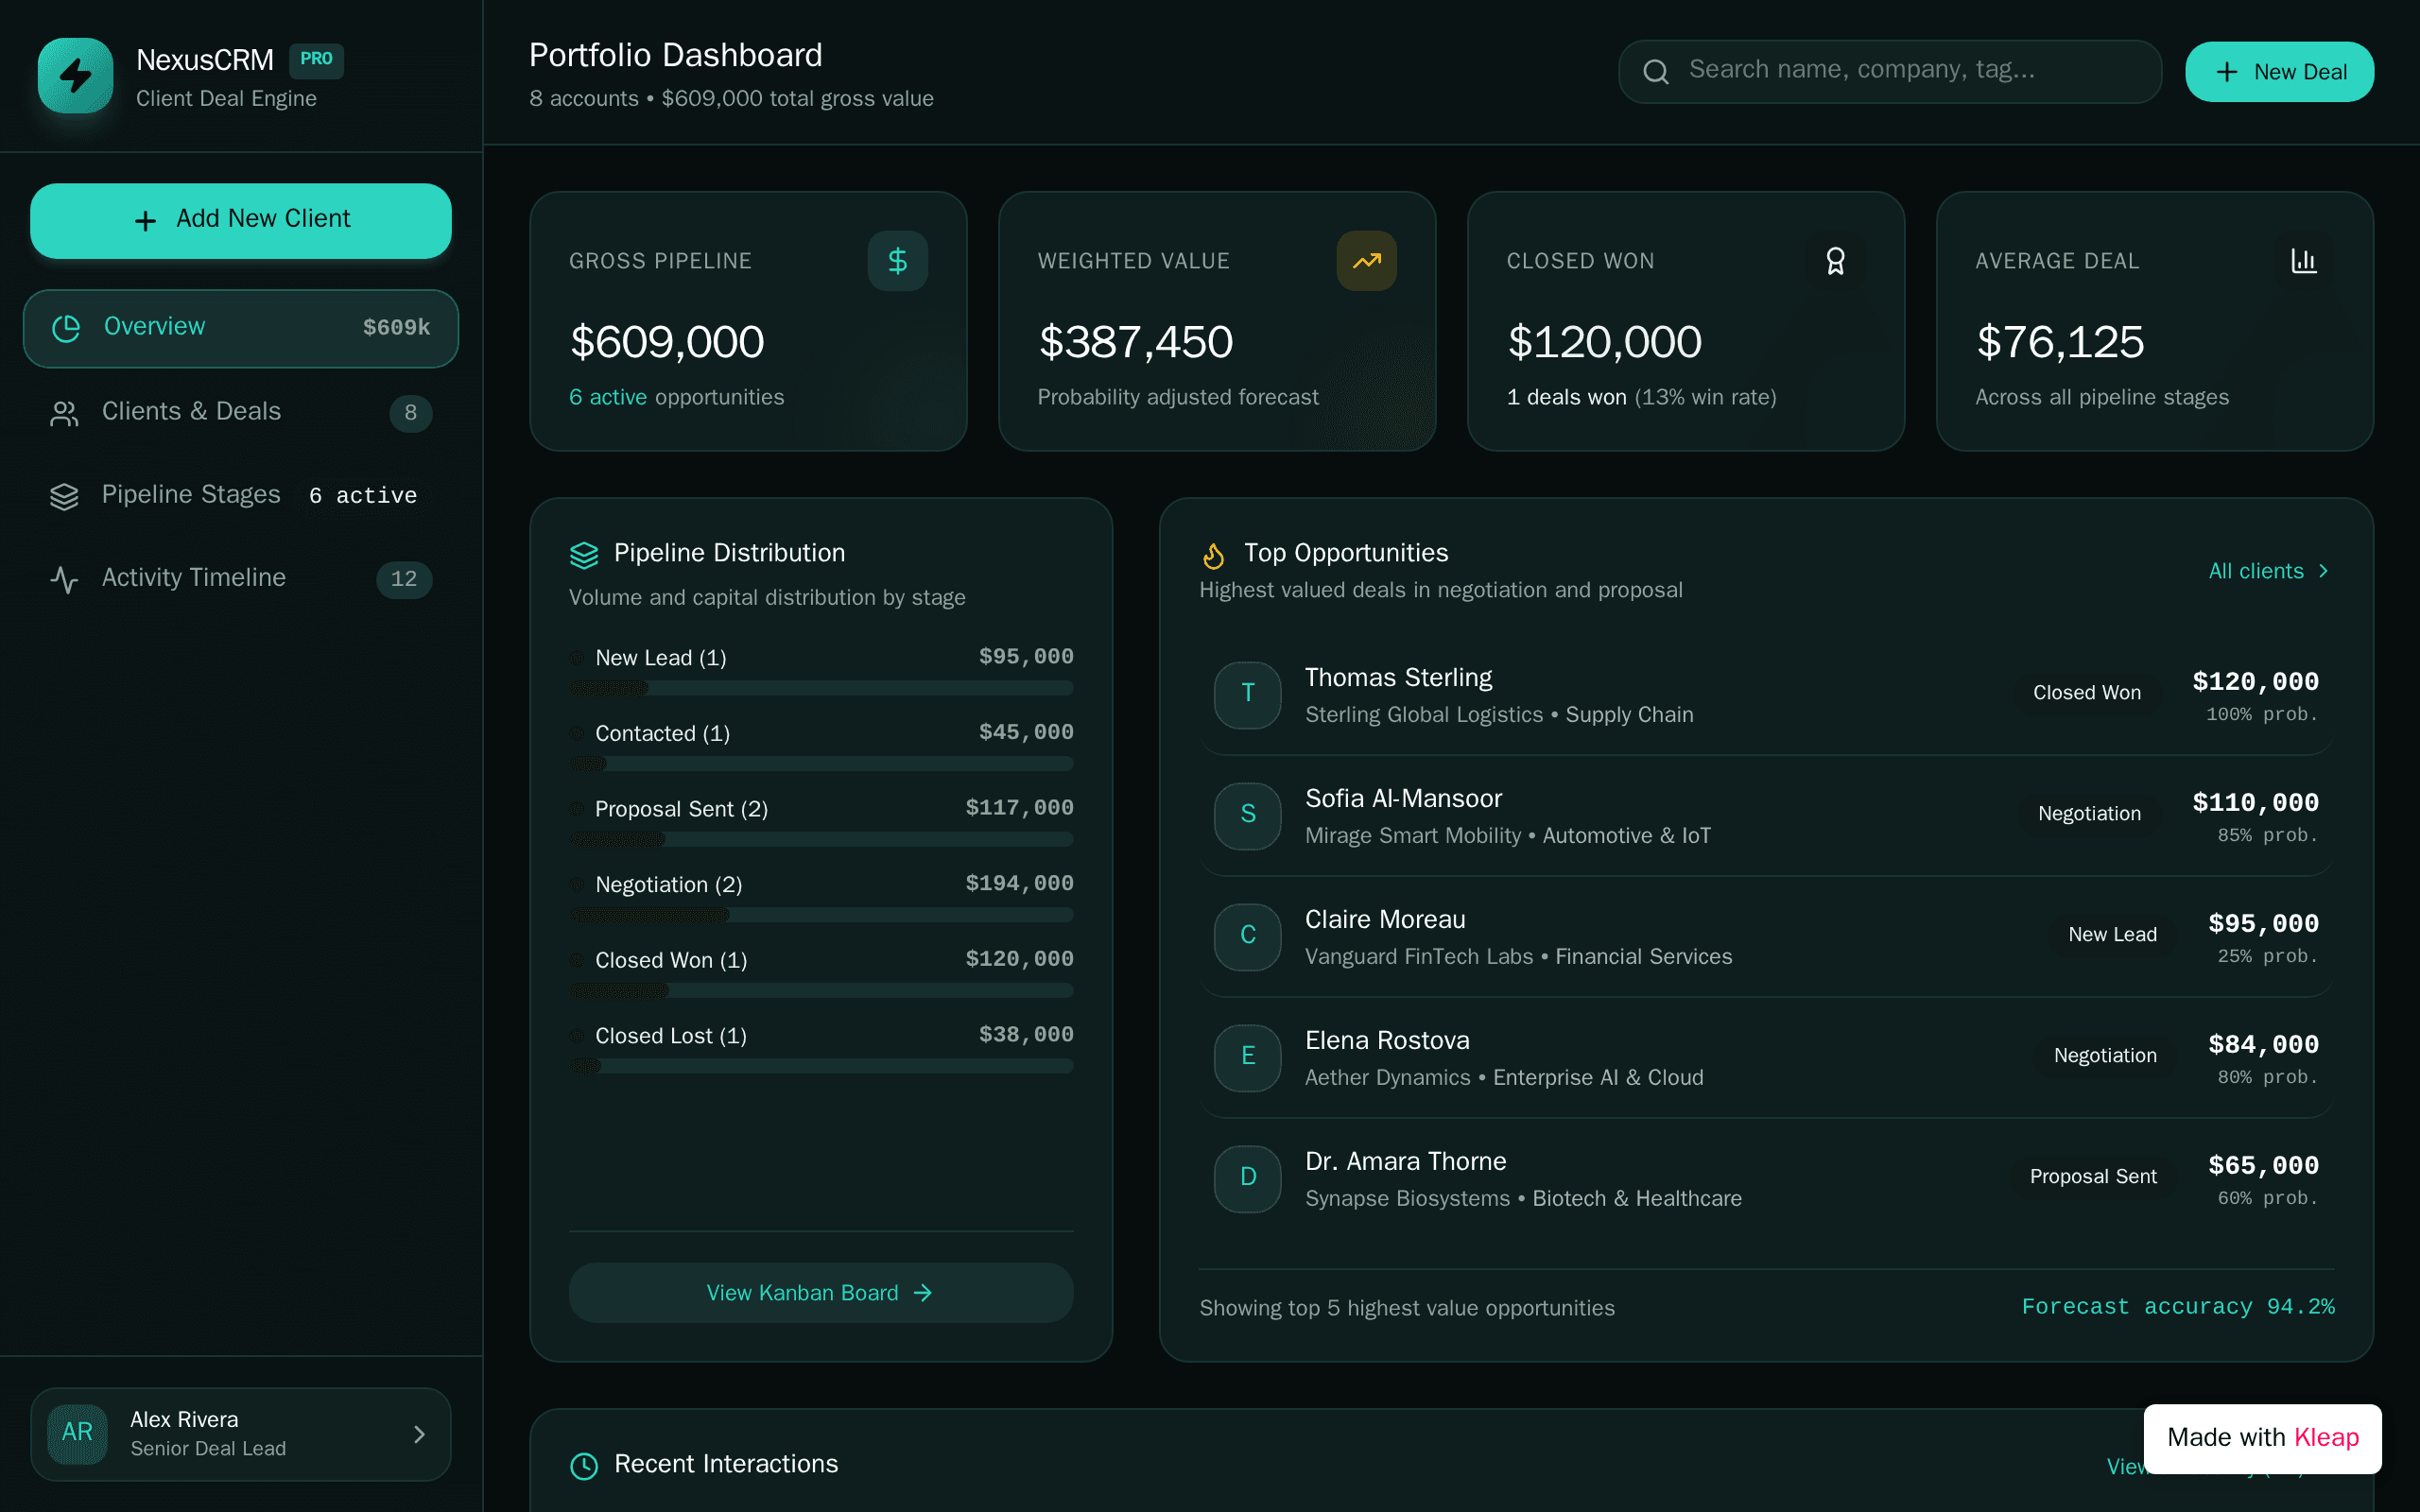The image size is (2420, 1512).
Task: Click the Closed Lost stage progress bar
Action: (x=821, y=1066)
